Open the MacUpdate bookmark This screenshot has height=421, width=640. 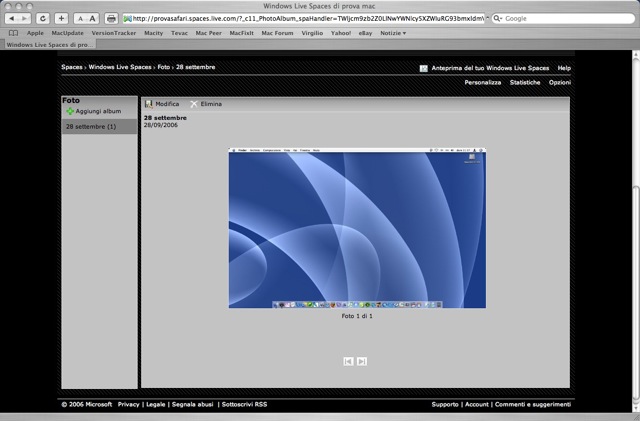click(67, 33)
